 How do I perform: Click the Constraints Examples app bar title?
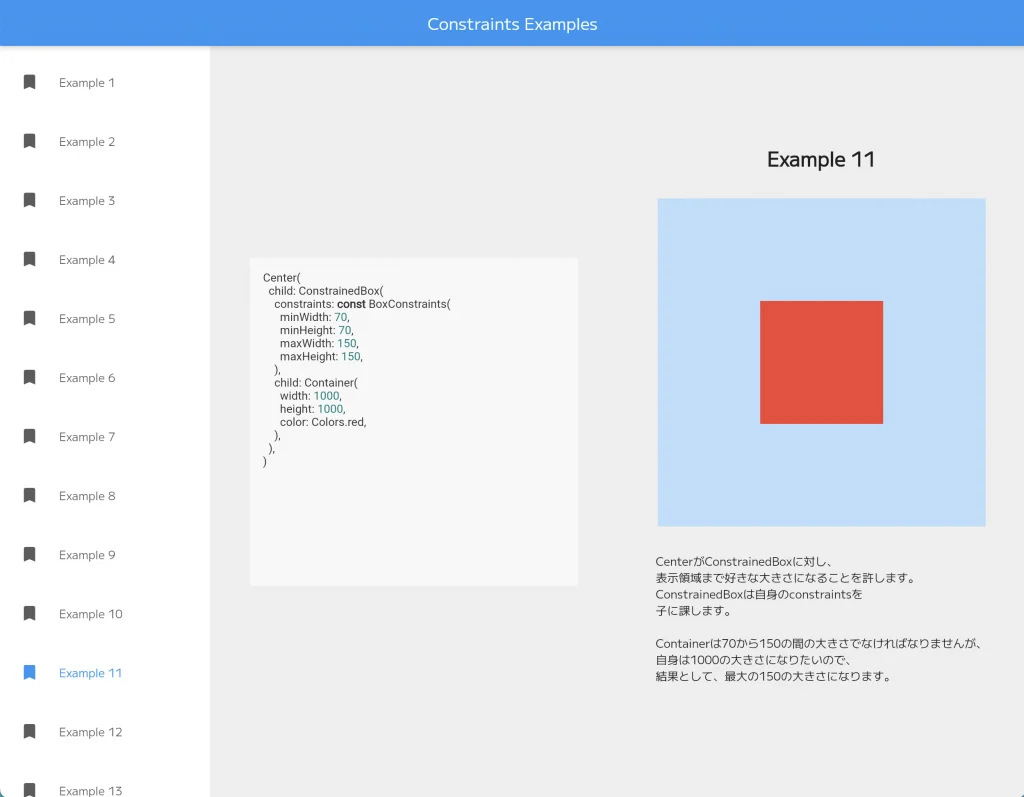(512, 24)
